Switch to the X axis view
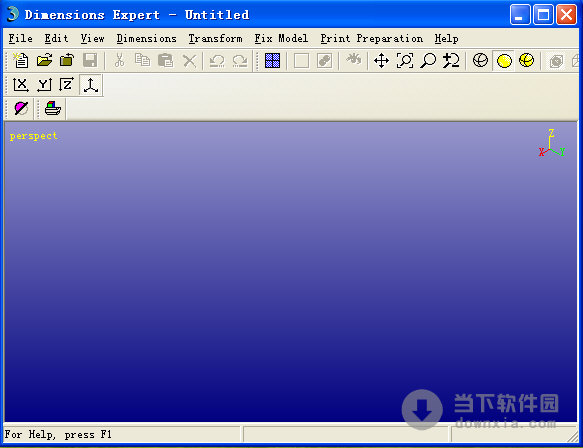Viewport: 583px width, 448px height. (21, 85)
